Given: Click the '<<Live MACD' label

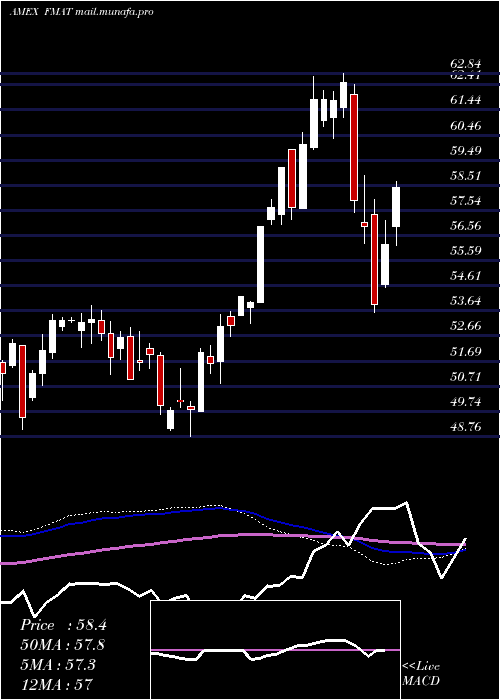Looking at the screenshot, I should [x=421, y=674].
